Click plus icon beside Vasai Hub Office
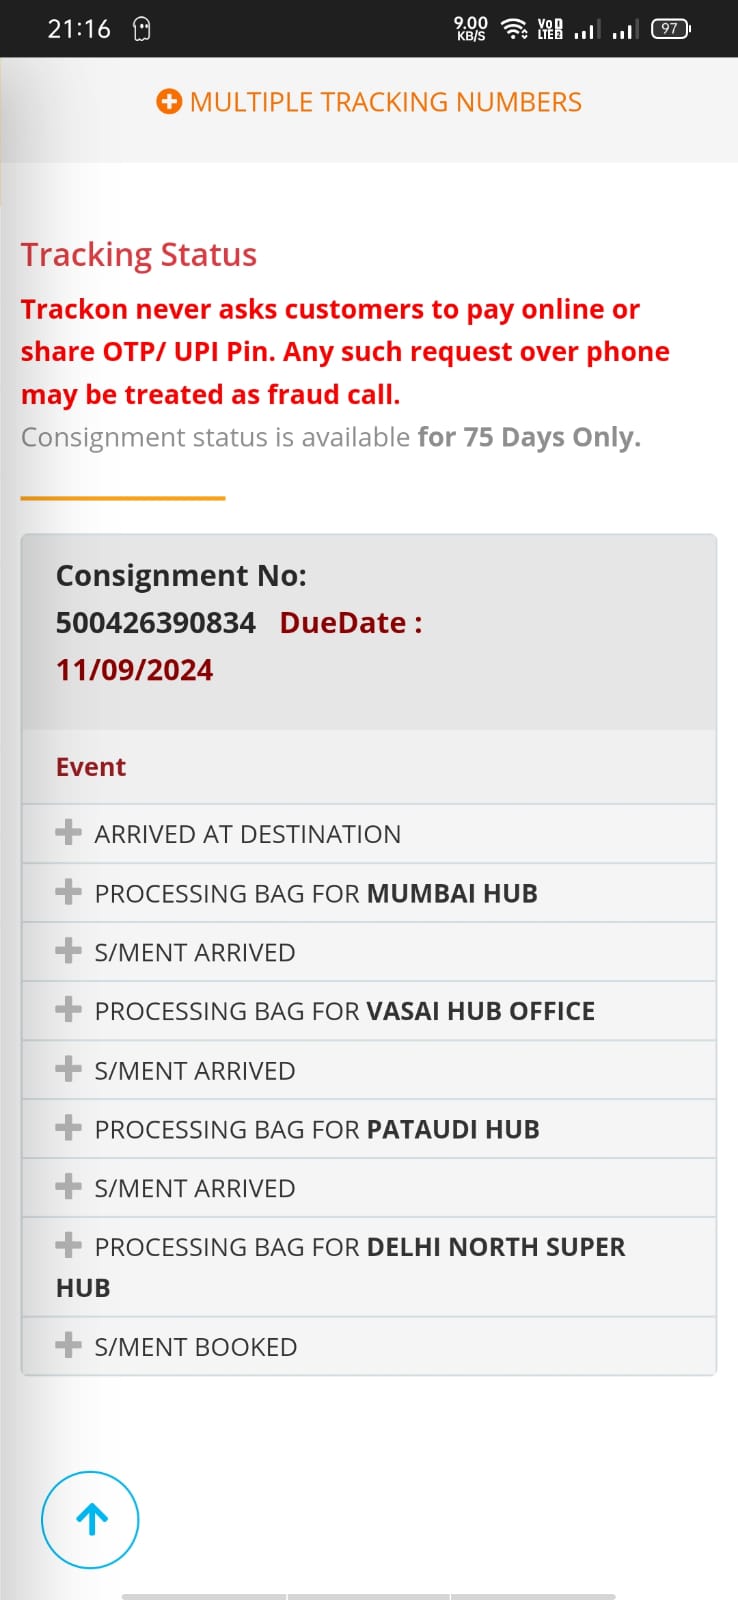 [x=68, y=1009]
